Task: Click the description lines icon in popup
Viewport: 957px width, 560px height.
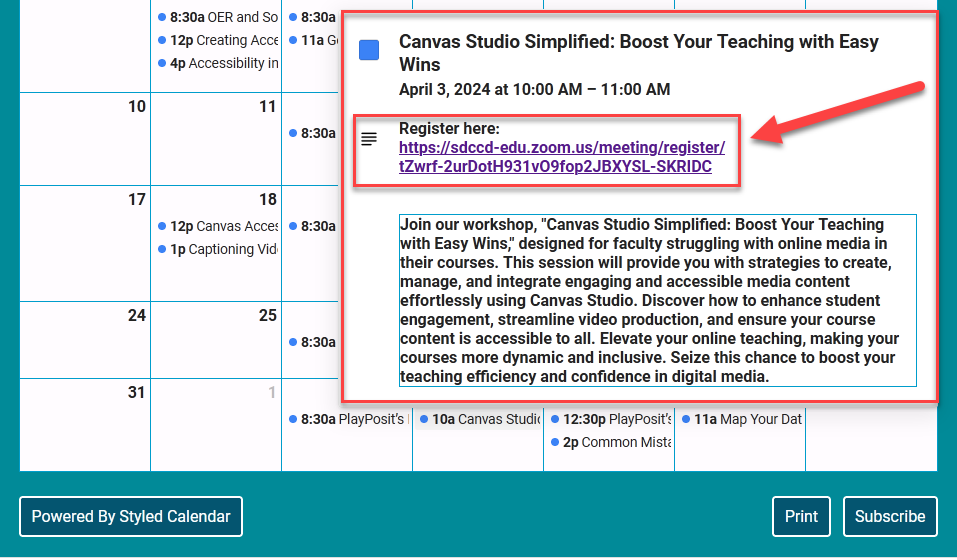Action: point(369,139)
